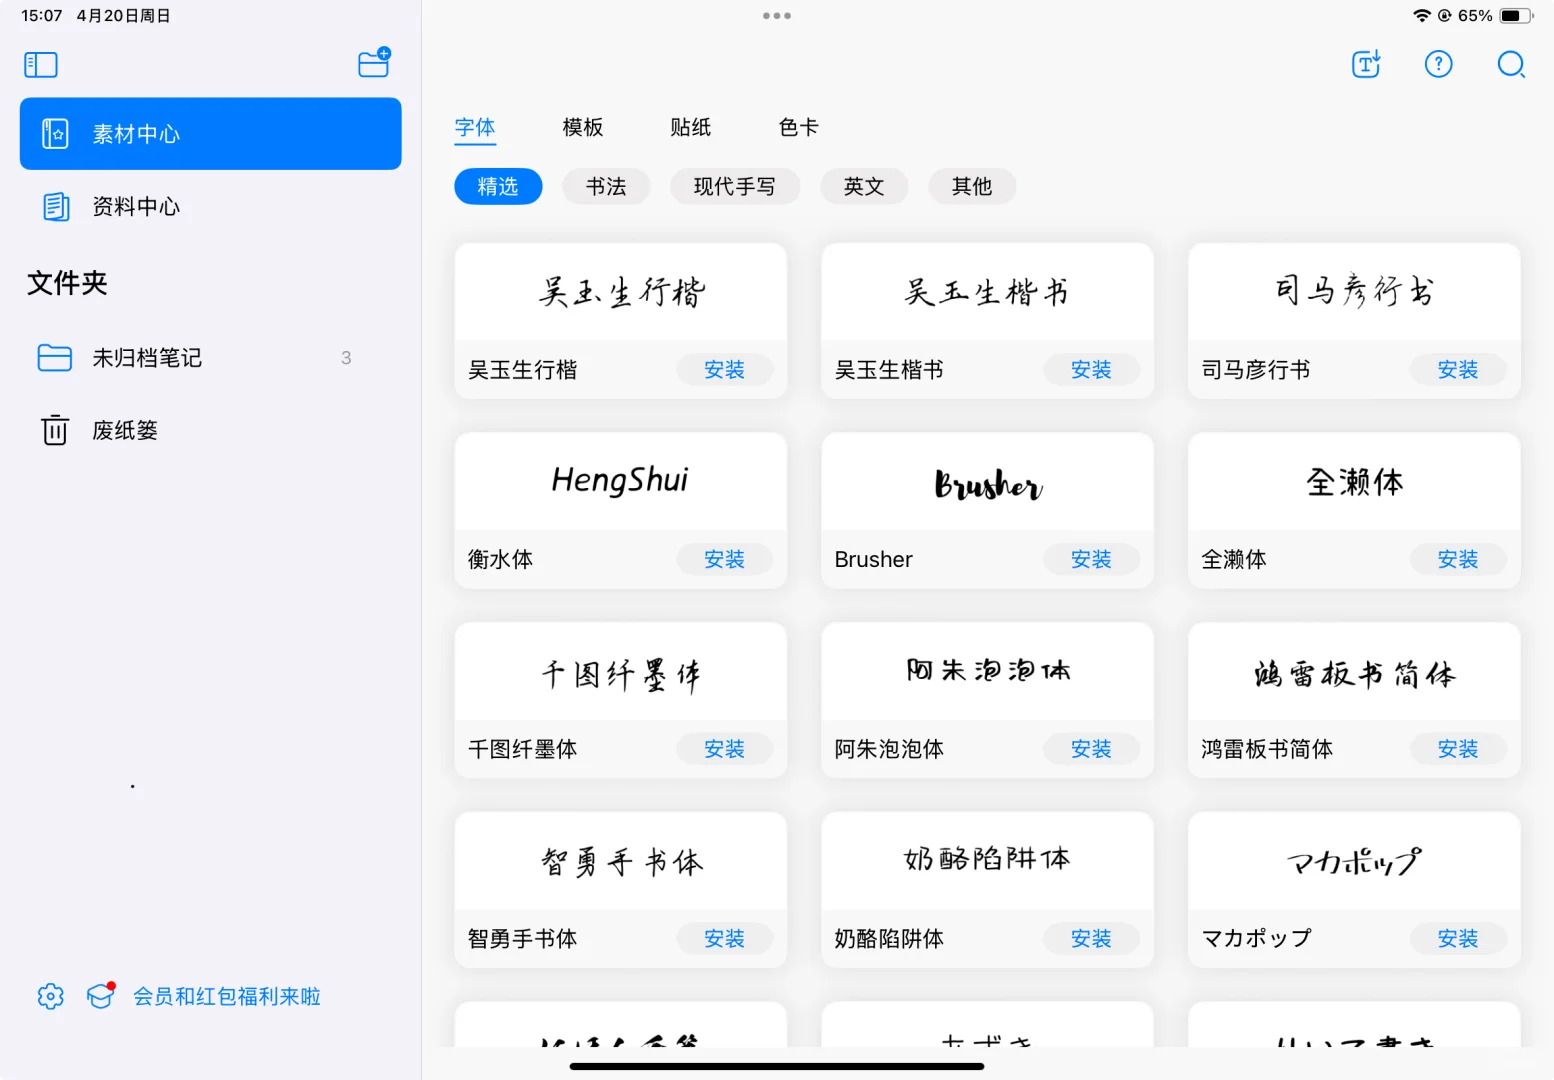Select the 英文 filter chip
The width and height of the screenshot is (1554, 1080).
(864, 186)
